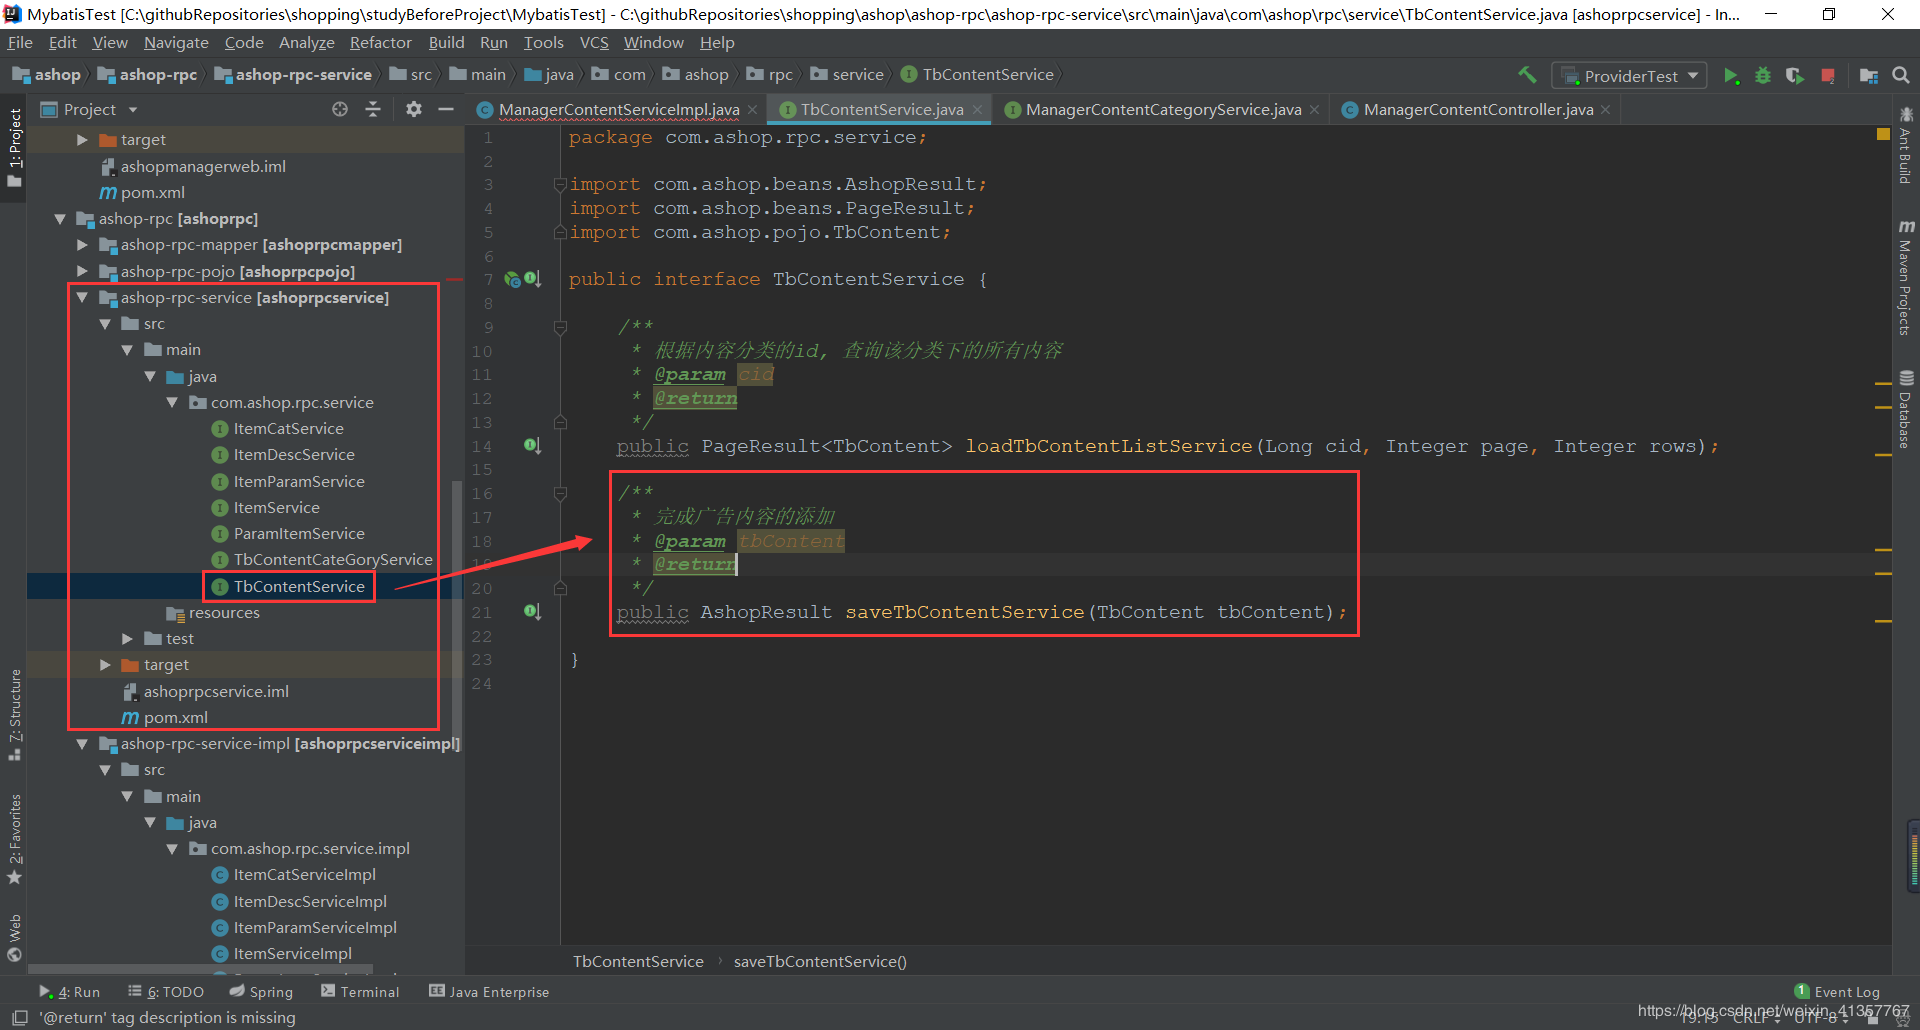Open the Spring tool window
The width and height of the screenshot is (1920, 1030).
point(261,991)
